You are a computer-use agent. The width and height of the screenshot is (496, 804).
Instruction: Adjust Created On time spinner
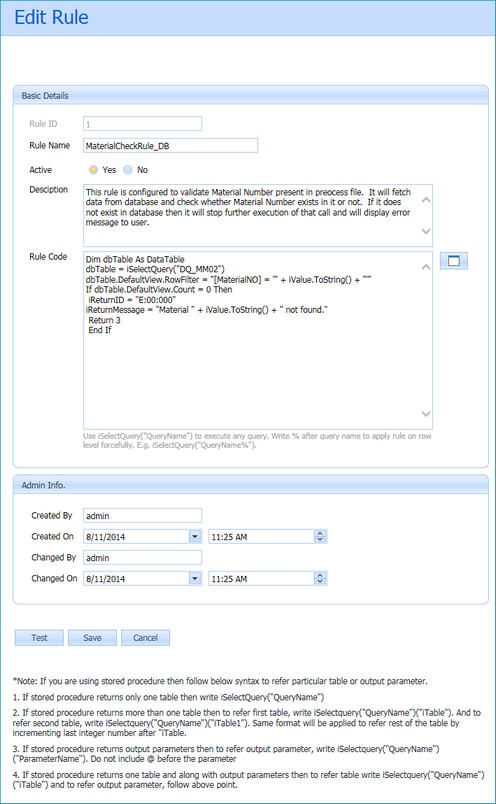(x=320, y=536)
